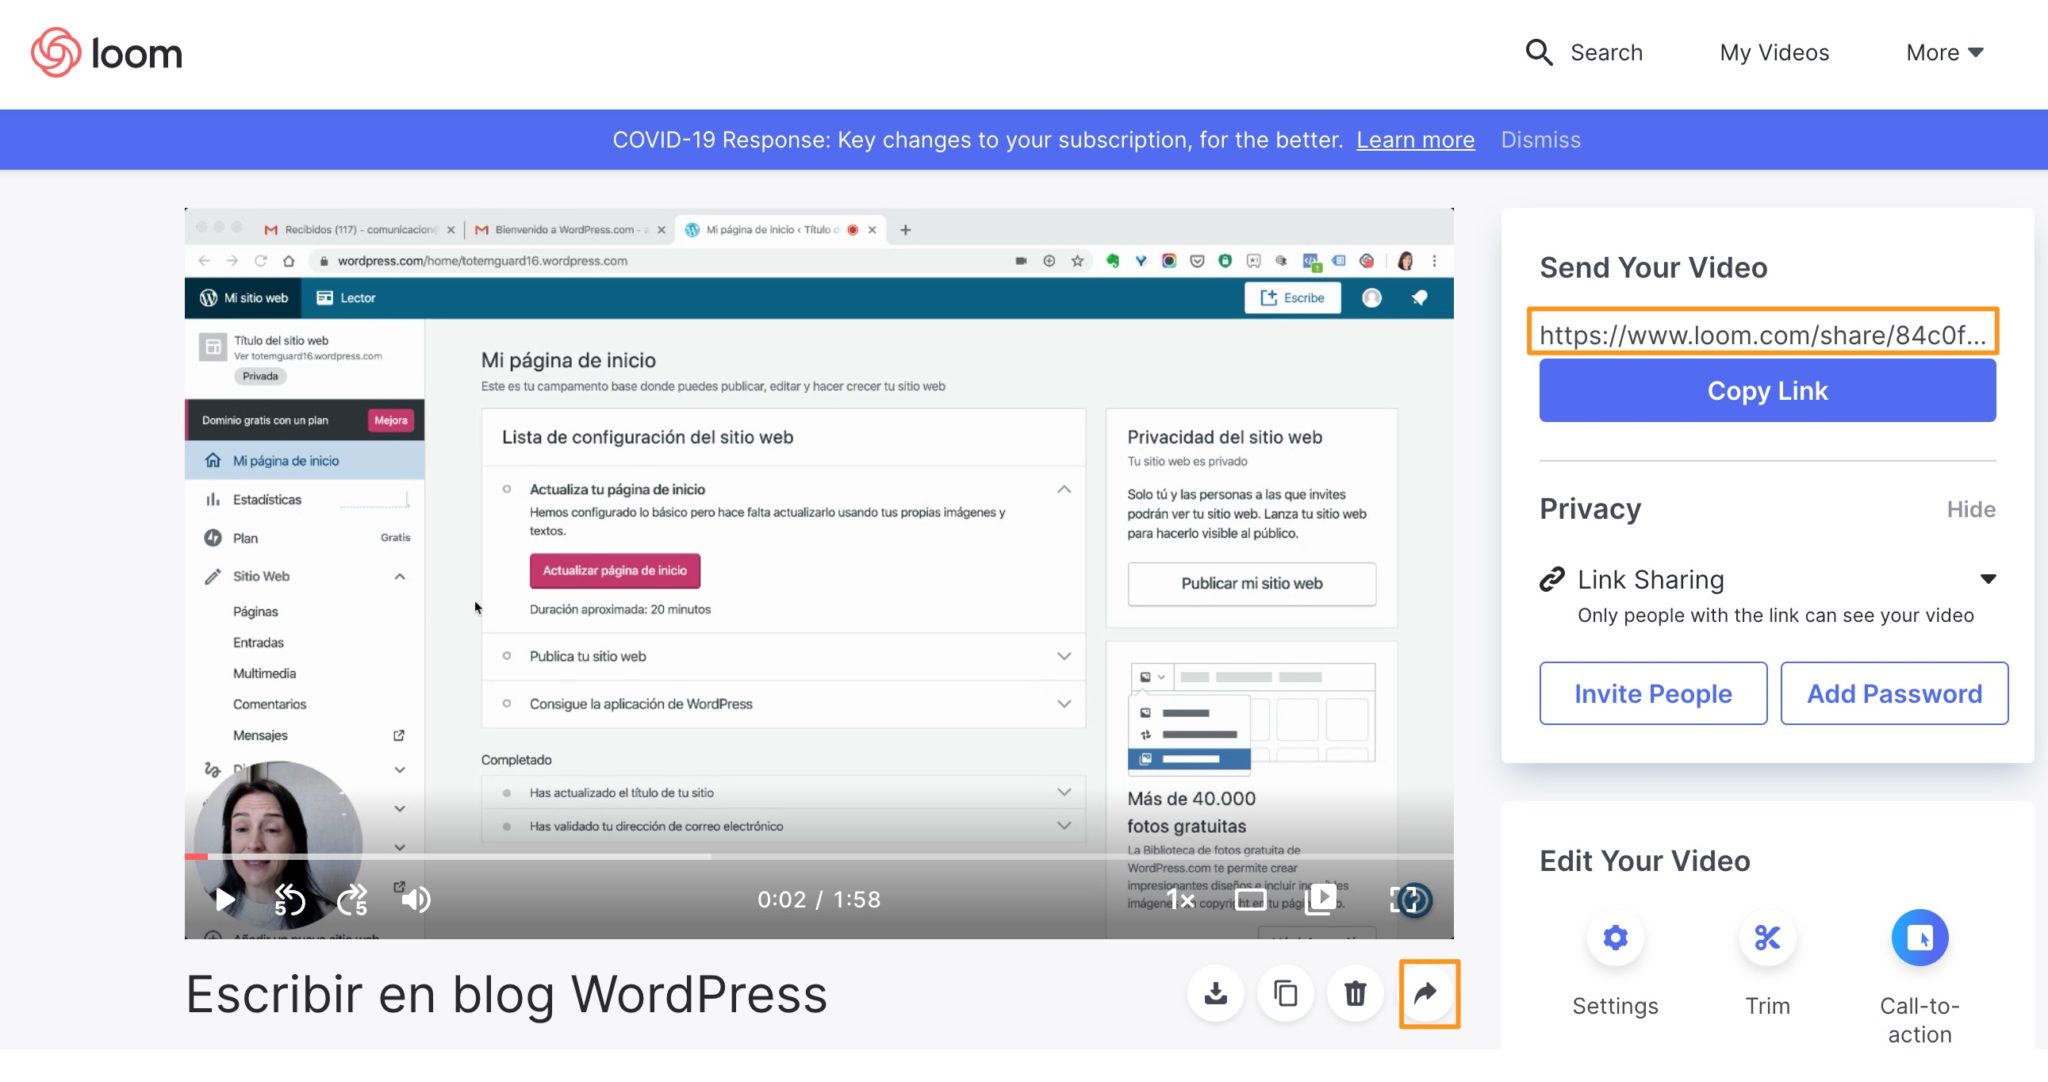
Task: Mute the video volume
Action: point(416,900)
